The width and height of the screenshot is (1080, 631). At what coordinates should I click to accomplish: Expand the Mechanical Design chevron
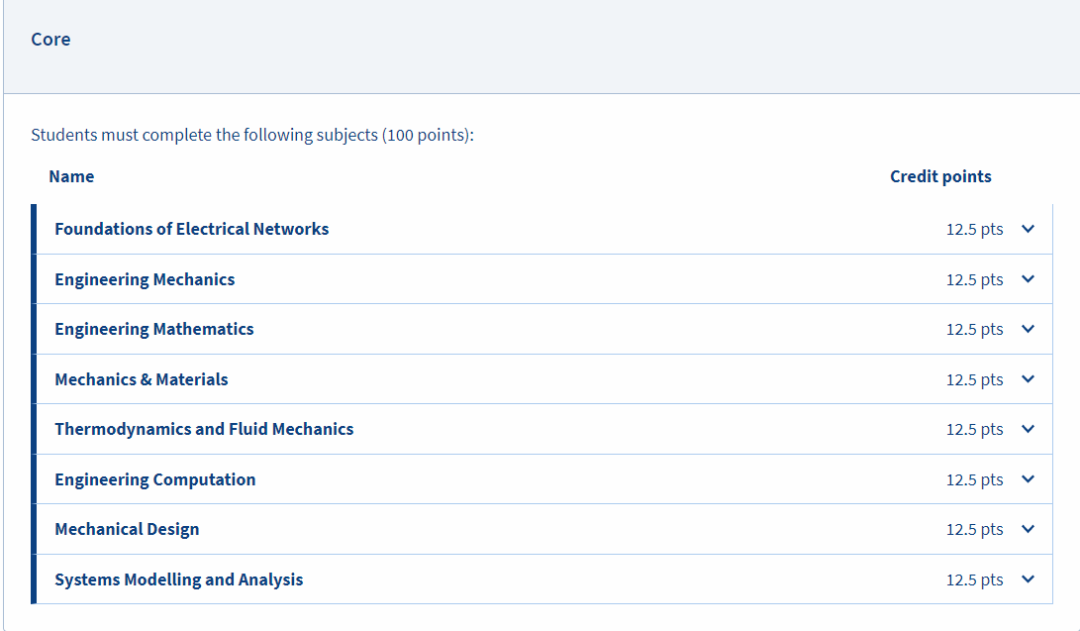(1028, 529)
